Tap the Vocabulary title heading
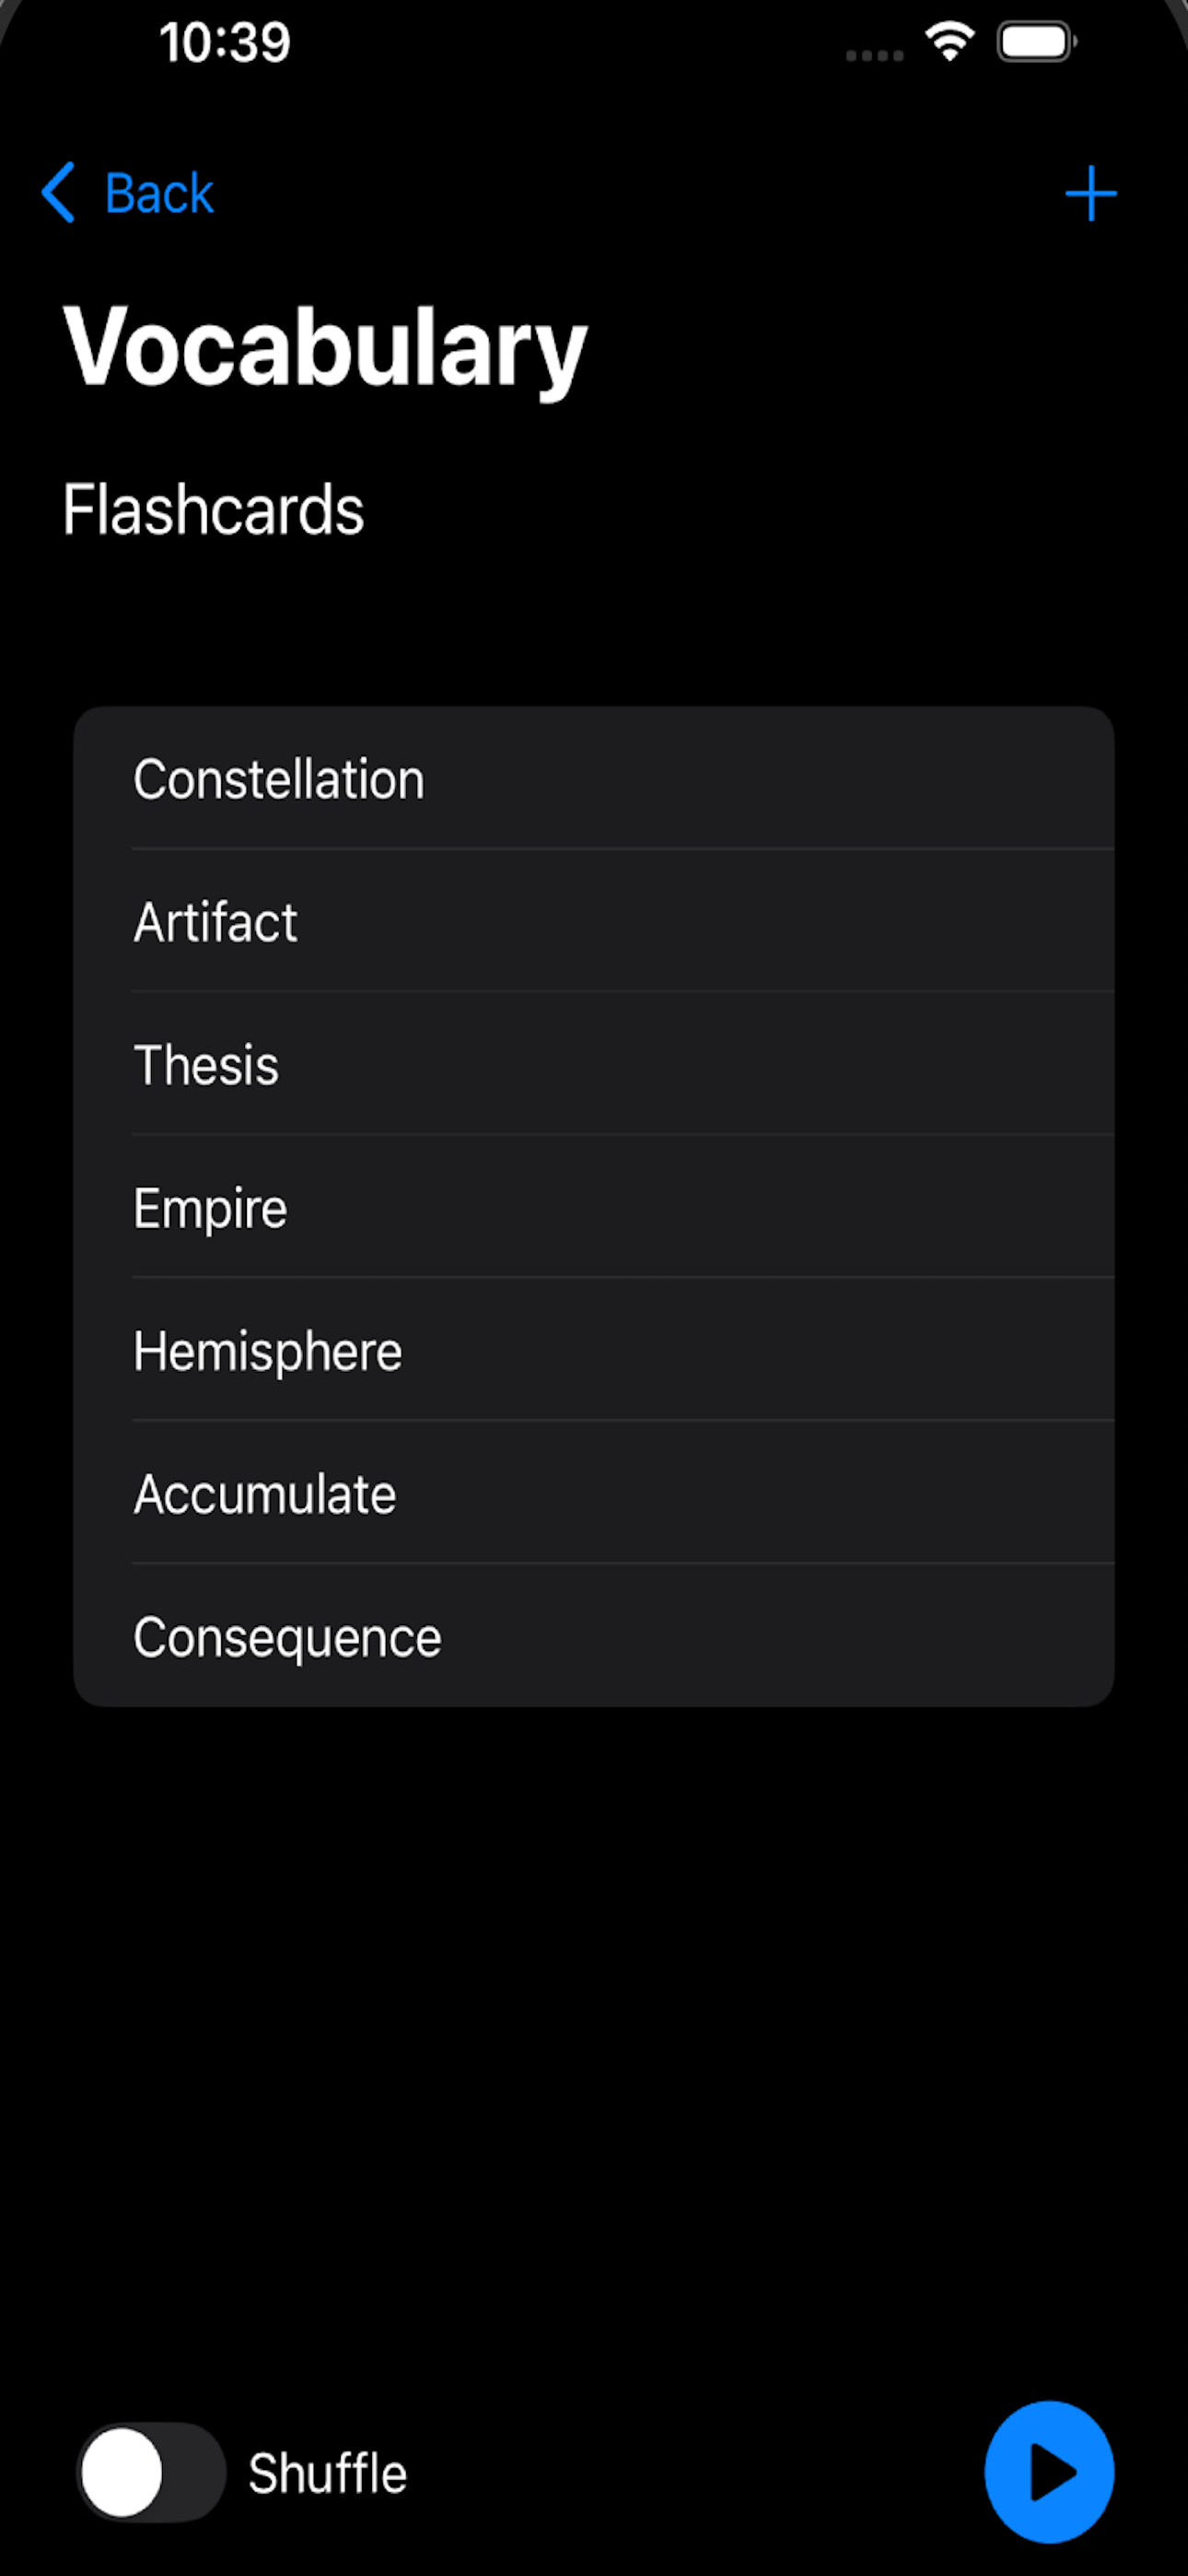This screenshot has height=2576, width=1188. click(325, 348)
